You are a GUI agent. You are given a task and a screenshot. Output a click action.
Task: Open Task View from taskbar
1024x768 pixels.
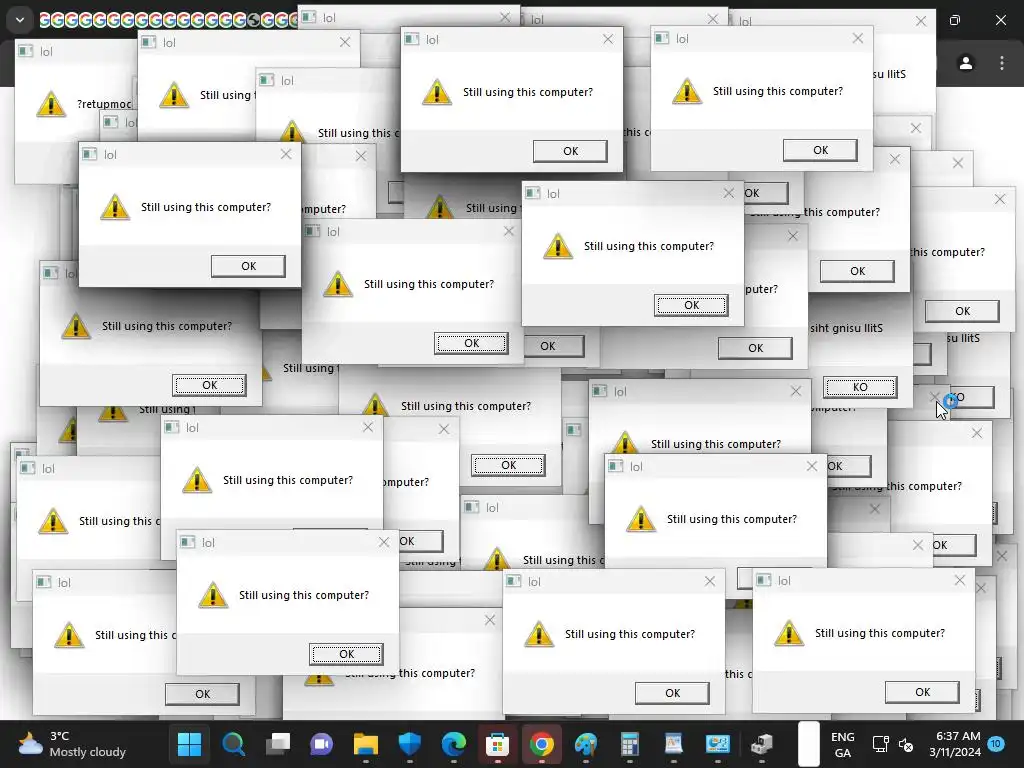tap(278, 744)
